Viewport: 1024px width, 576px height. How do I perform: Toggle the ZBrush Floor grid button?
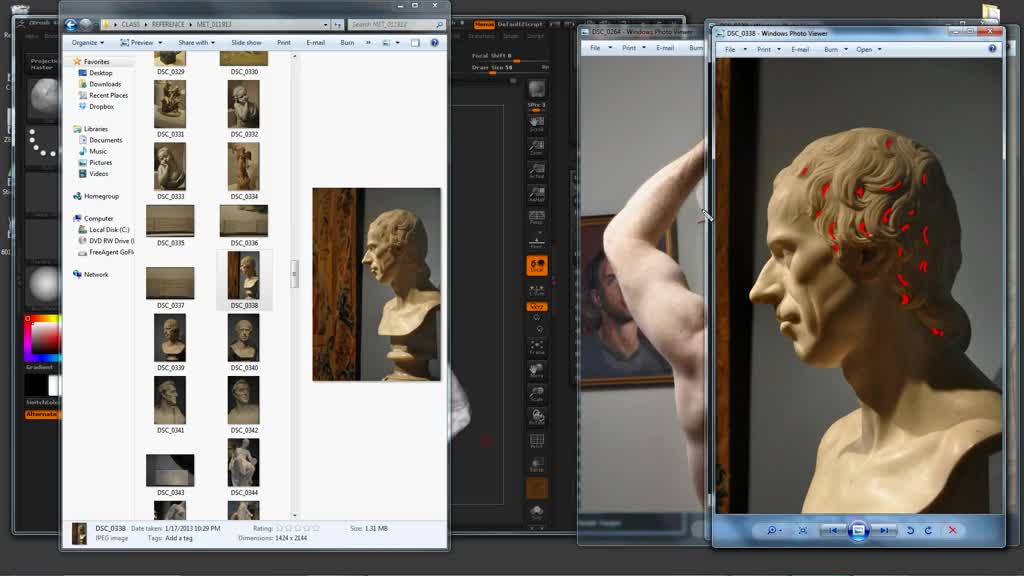click(537, 242)
